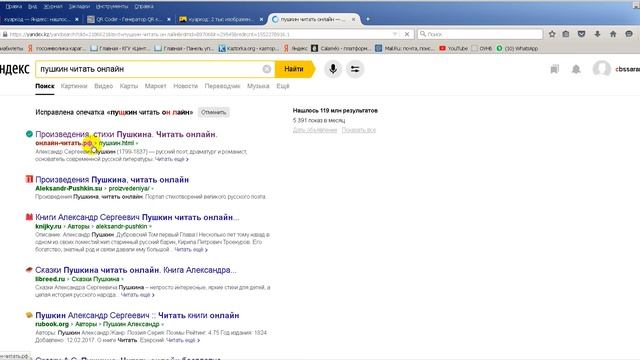The width and height of the screenshot is (640, 360).
Task: Click Читать ещё in libreed.ru snippet
Action: pyautogui.click(x=138, y=295)
